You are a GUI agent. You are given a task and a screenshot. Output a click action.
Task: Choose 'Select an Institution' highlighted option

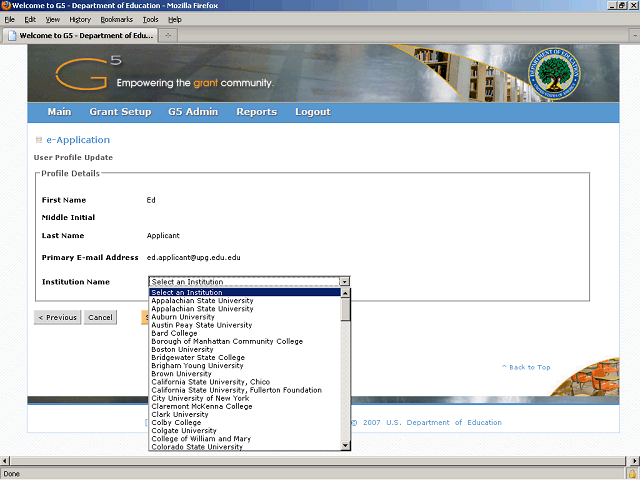click(244, 292)
